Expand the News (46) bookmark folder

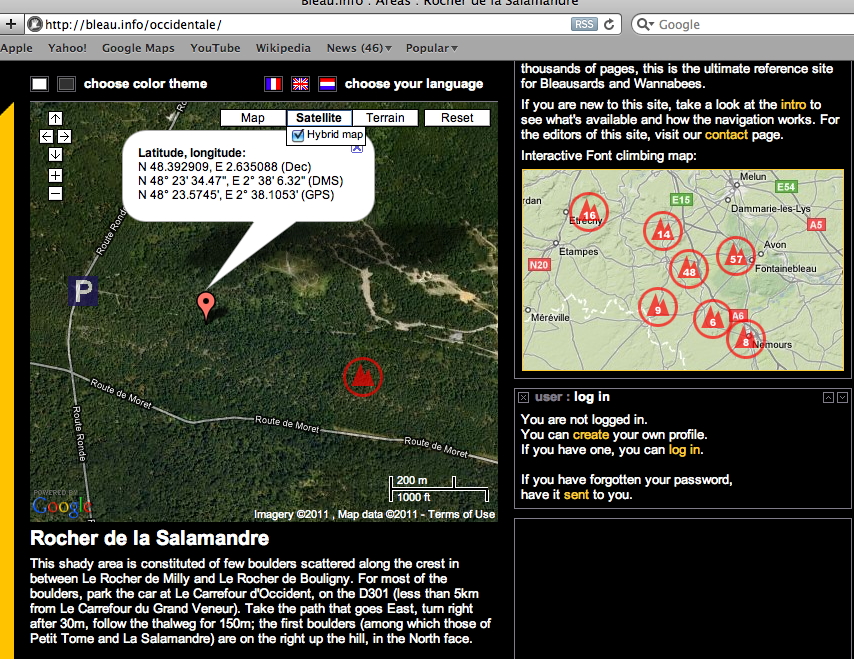(359, 48)
